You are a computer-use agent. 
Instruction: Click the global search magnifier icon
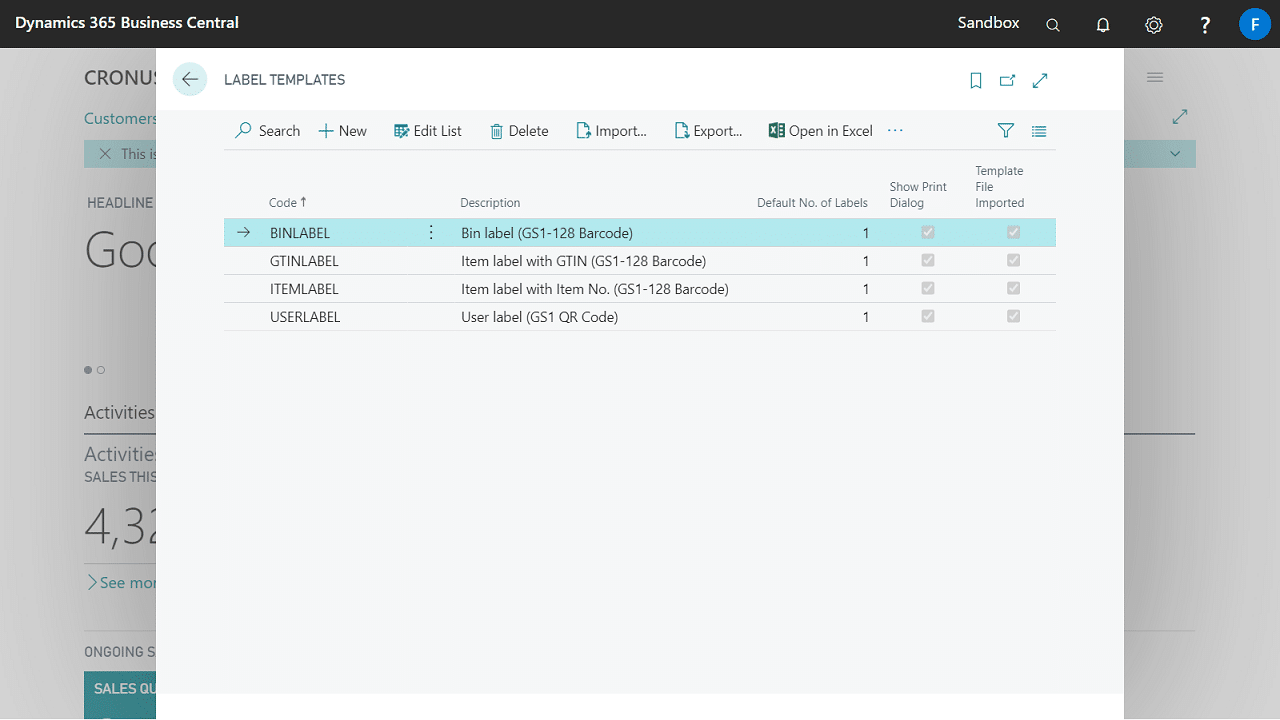[1053, 25]
